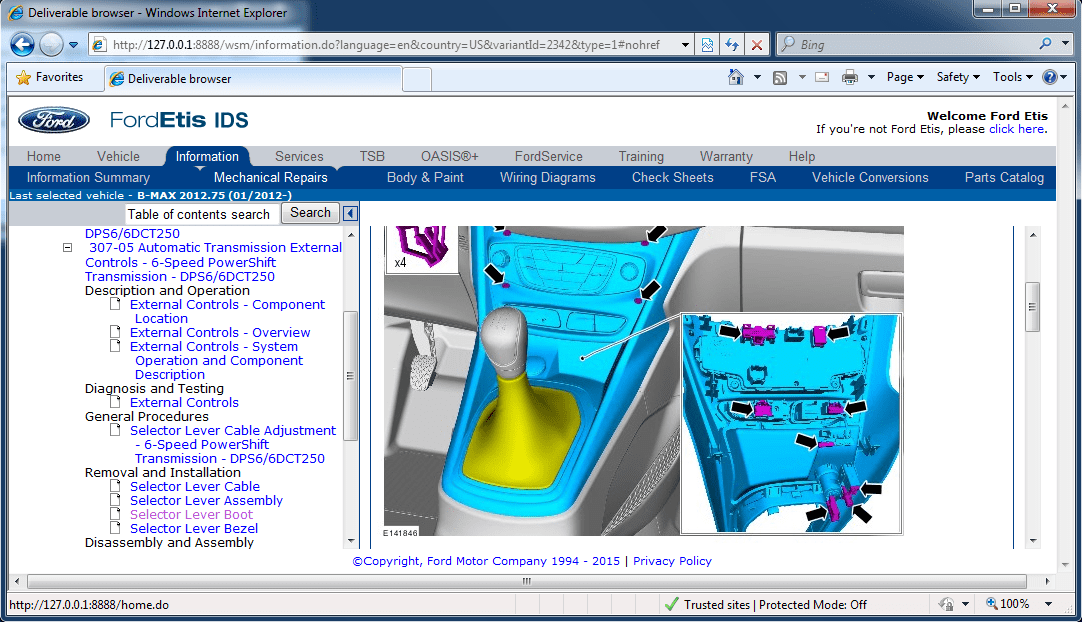Open search provider dropdown arrow
The height and width of the screenshot is (622, 1082).
pyautogui.click(x=1065, y=43)
